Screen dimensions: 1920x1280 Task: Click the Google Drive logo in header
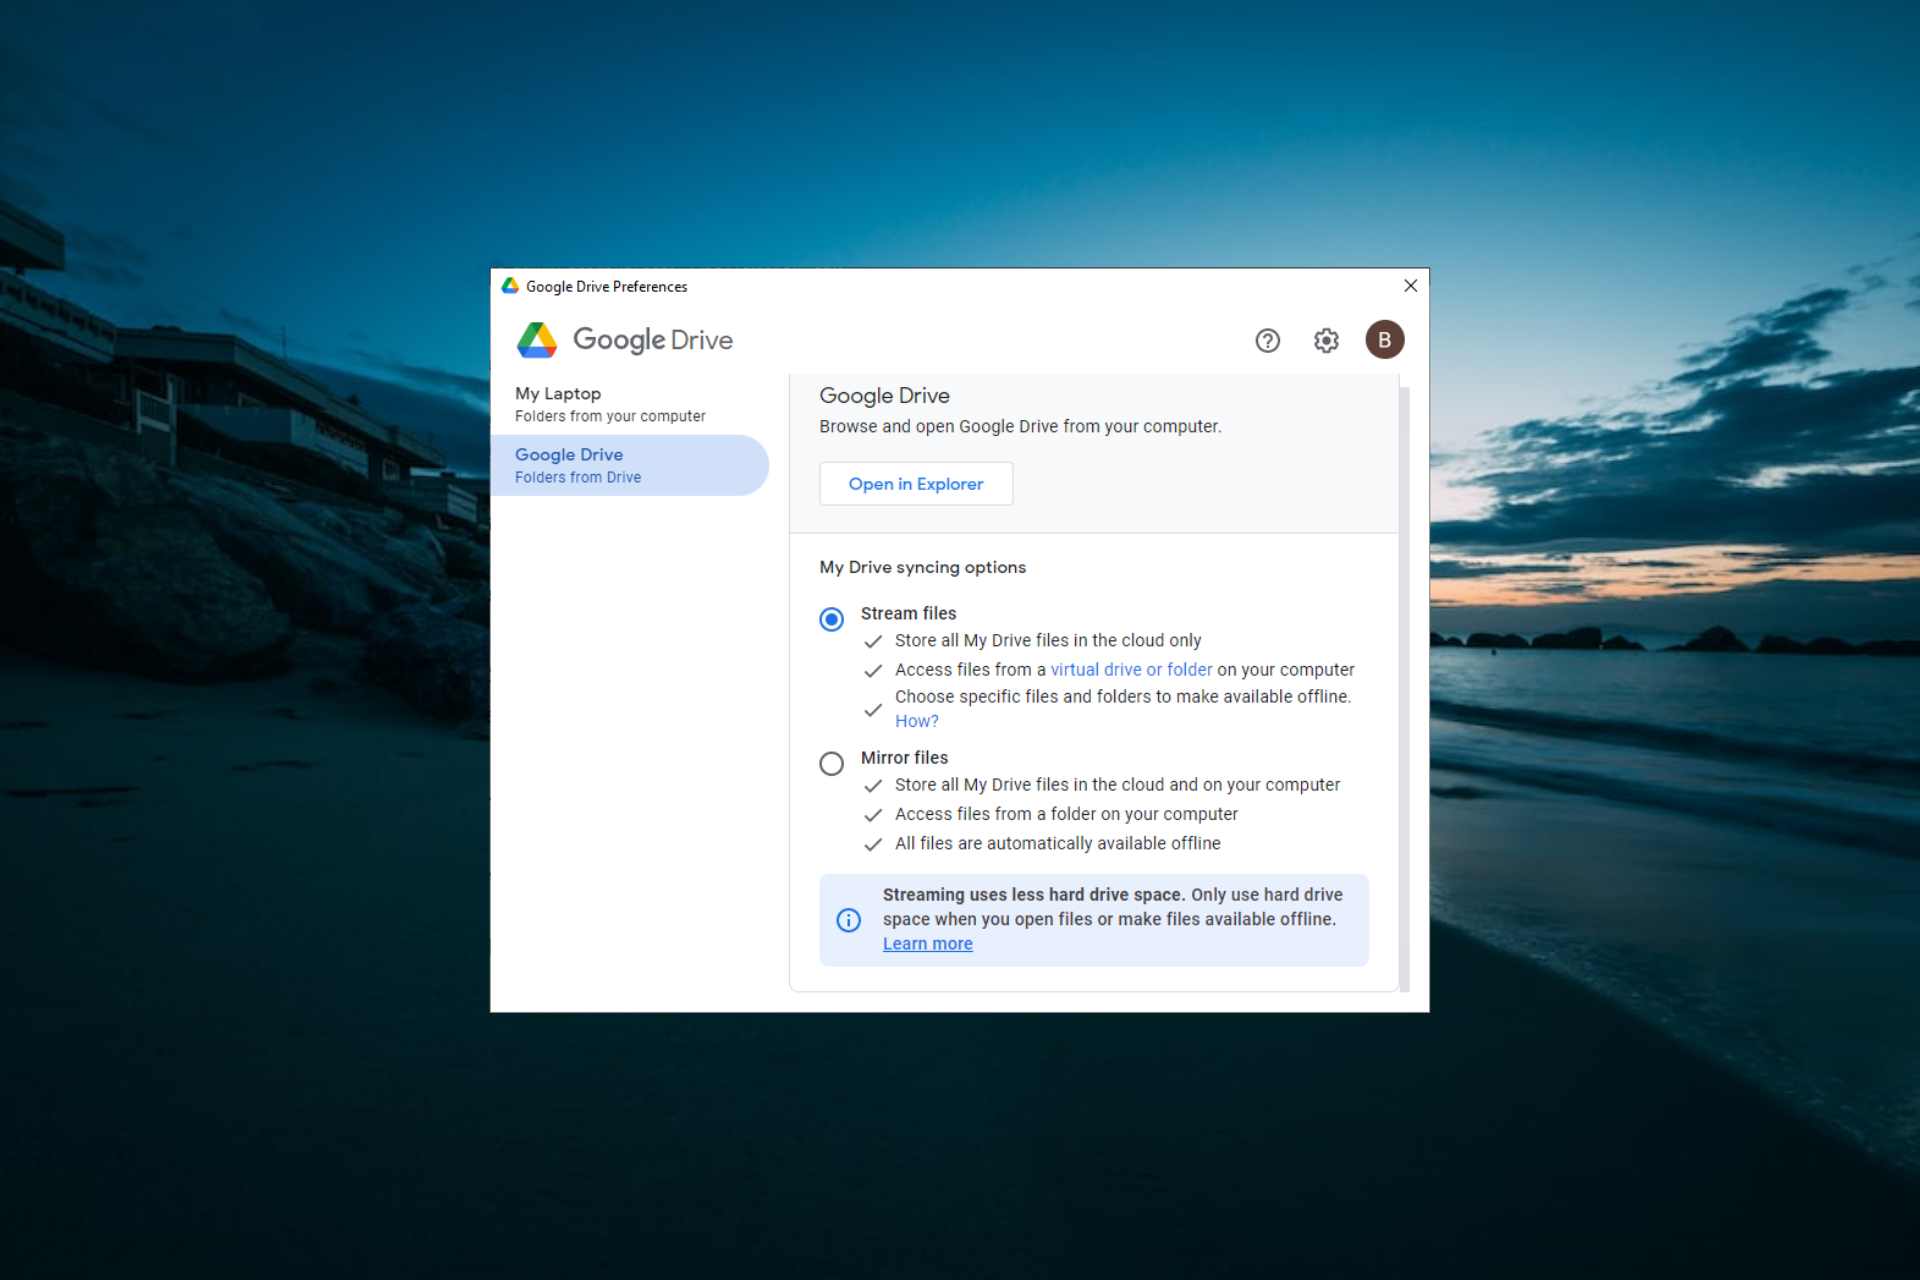point(625,340)
